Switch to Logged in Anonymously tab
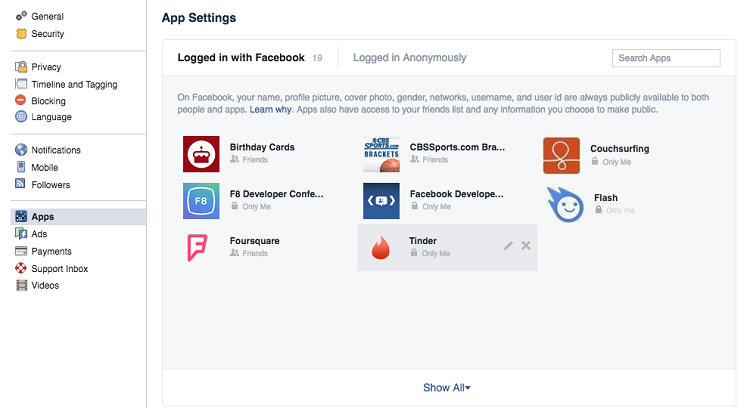 [x=409, y=58]
